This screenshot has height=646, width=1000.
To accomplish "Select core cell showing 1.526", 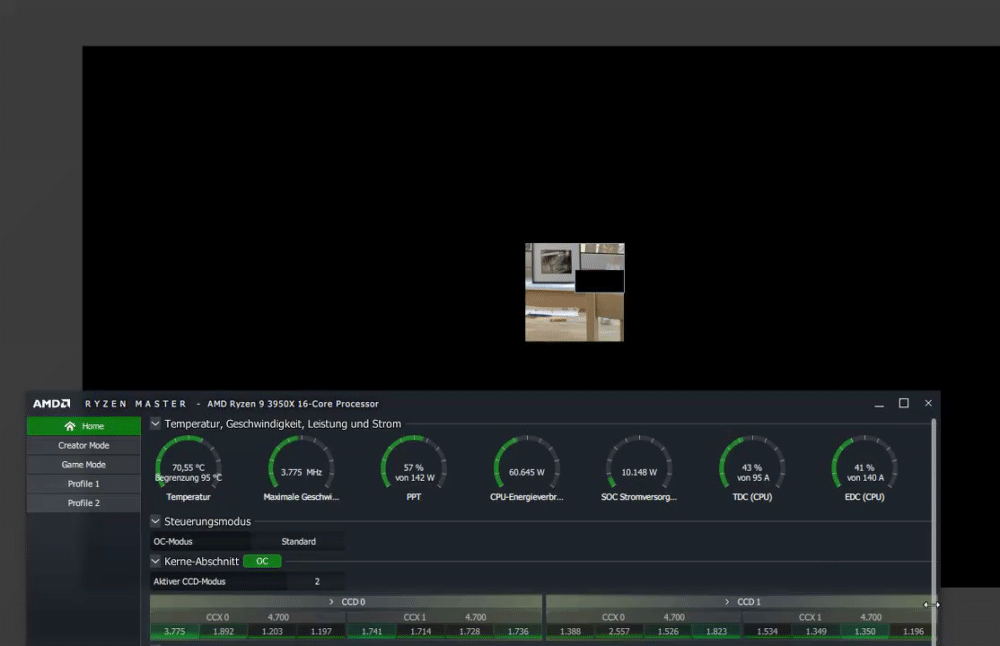I will pos(668,631).
